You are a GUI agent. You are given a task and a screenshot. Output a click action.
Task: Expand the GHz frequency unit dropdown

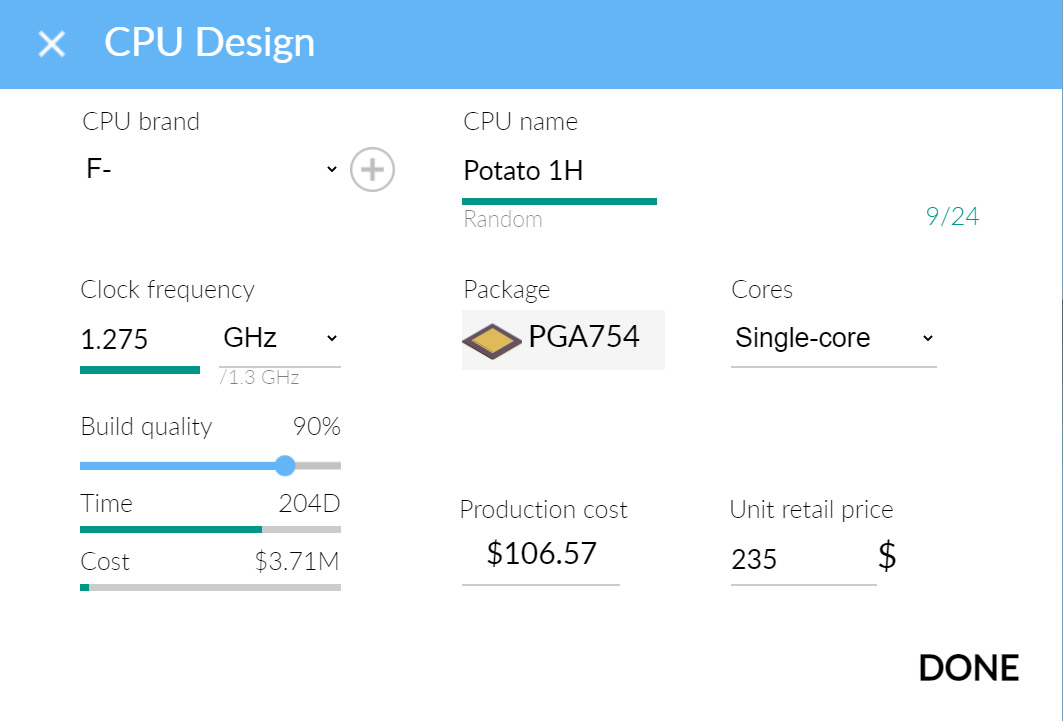click(279, 338)
